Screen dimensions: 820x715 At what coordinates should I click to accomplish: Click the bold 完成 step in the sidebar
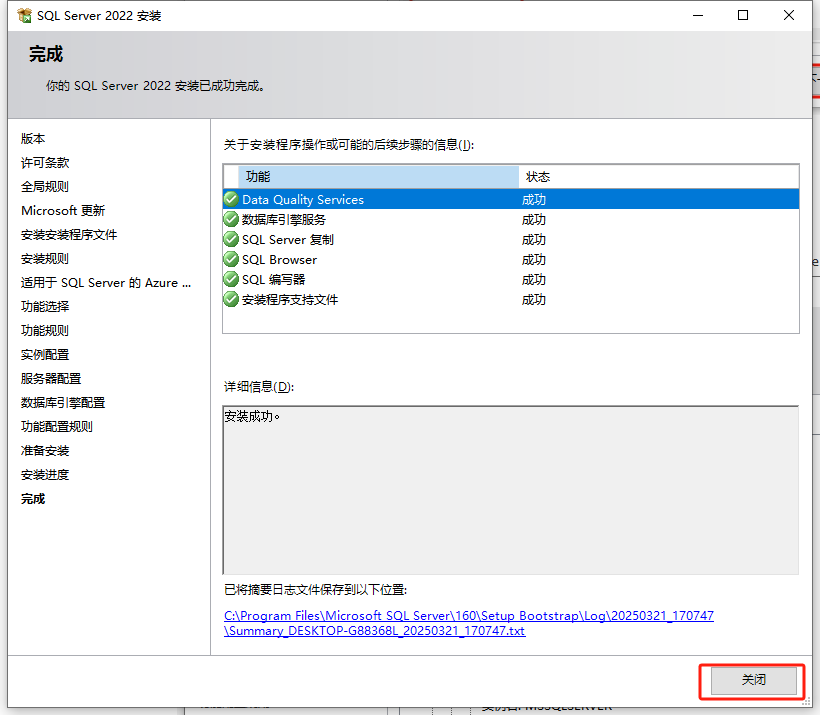point(33,499)
